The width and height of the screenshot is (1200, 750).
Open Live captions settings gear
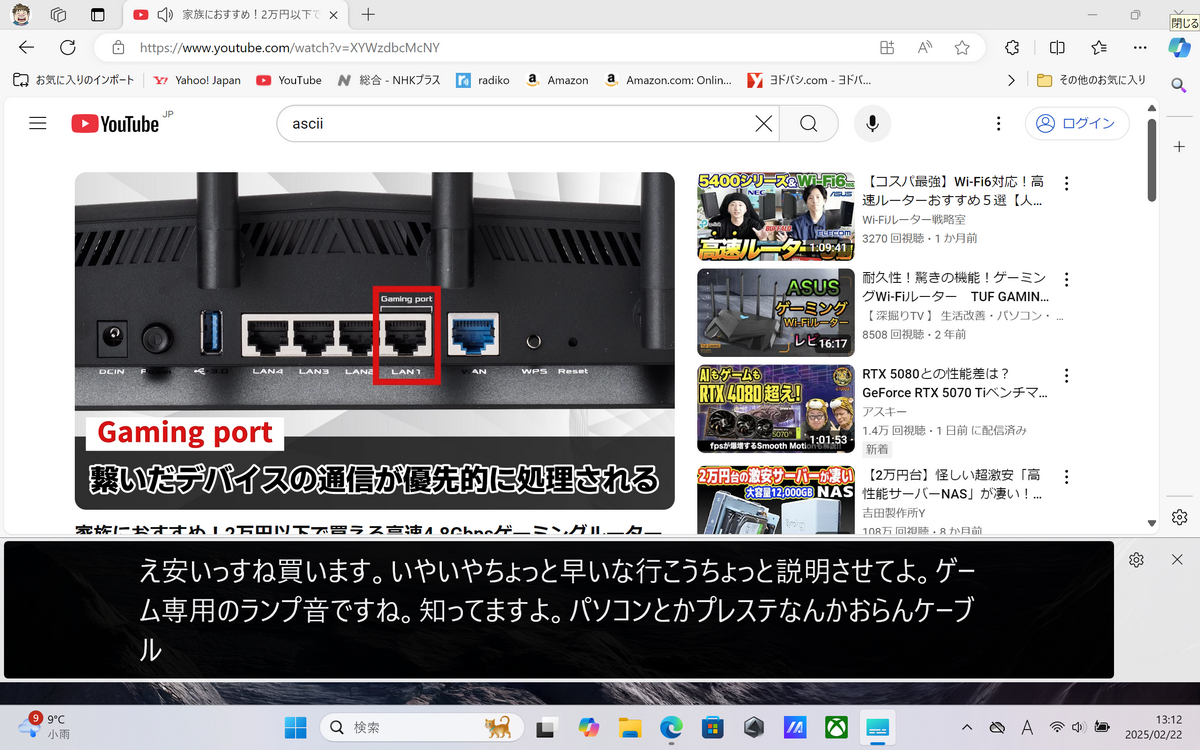[1136, 560]
